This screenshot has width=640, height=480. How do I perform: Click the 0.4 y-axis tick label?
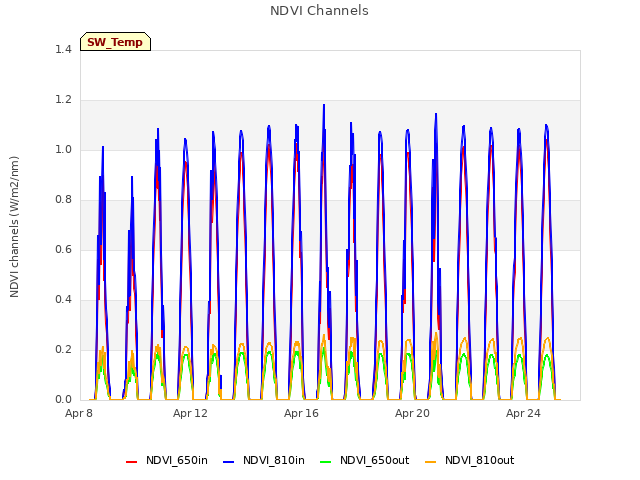point(63,300)
